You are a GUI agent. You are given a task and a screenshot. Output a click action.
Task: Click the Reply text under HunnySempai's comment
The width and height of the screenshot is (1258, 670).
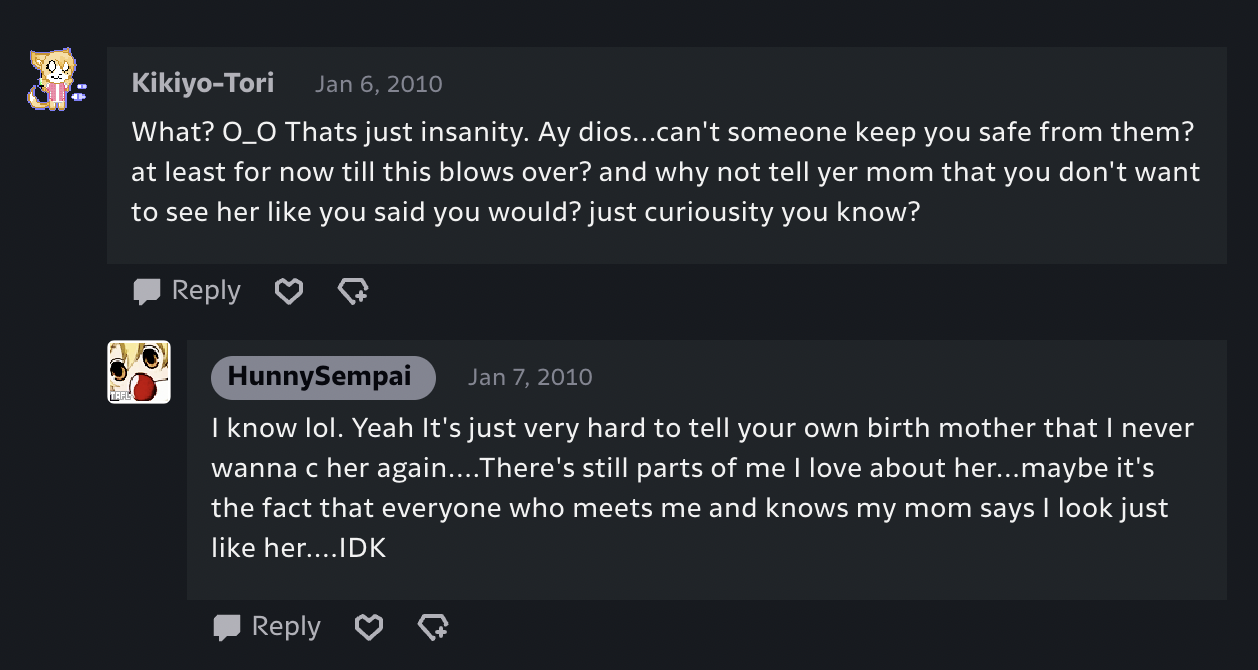point(286,627)
